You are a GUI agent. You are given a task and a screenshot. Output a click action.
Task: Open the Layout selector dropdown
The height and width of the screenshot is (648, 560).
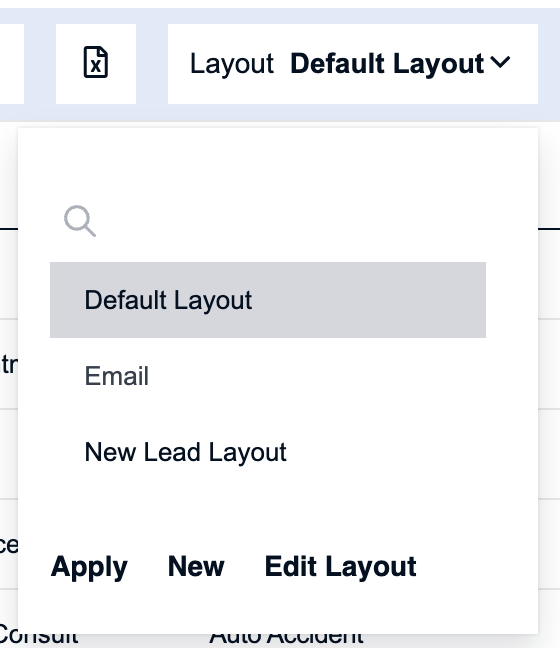pyautogui.click(x=353, y=64)
